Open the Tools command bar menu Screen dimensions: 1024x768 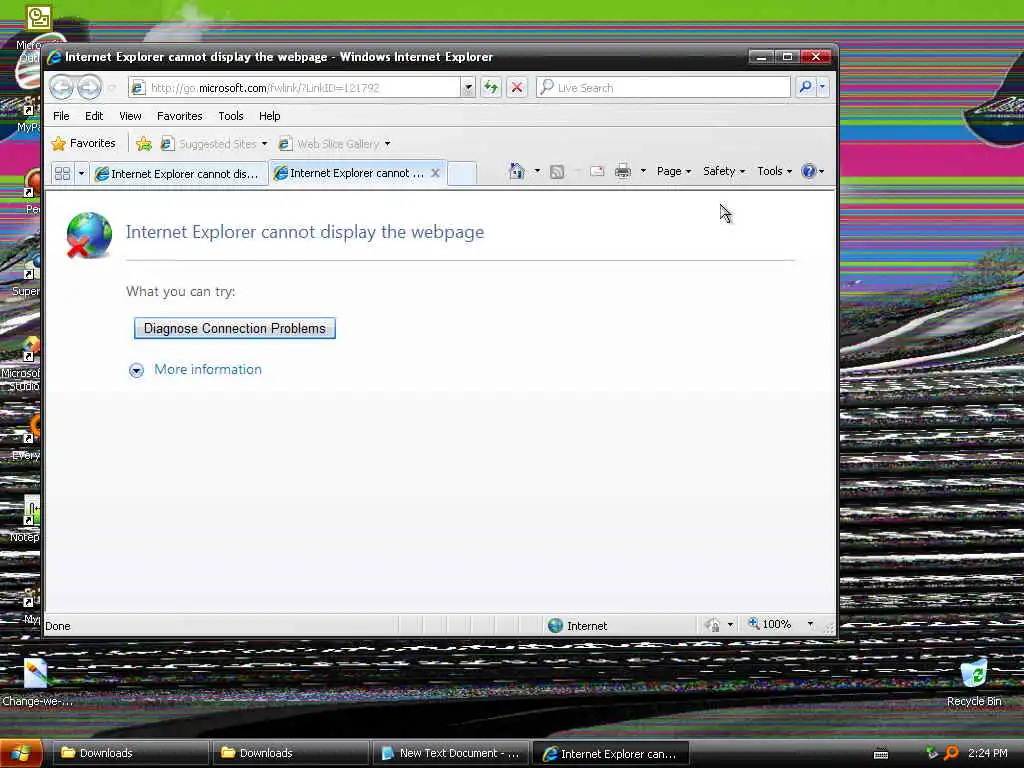click(775, 171)
